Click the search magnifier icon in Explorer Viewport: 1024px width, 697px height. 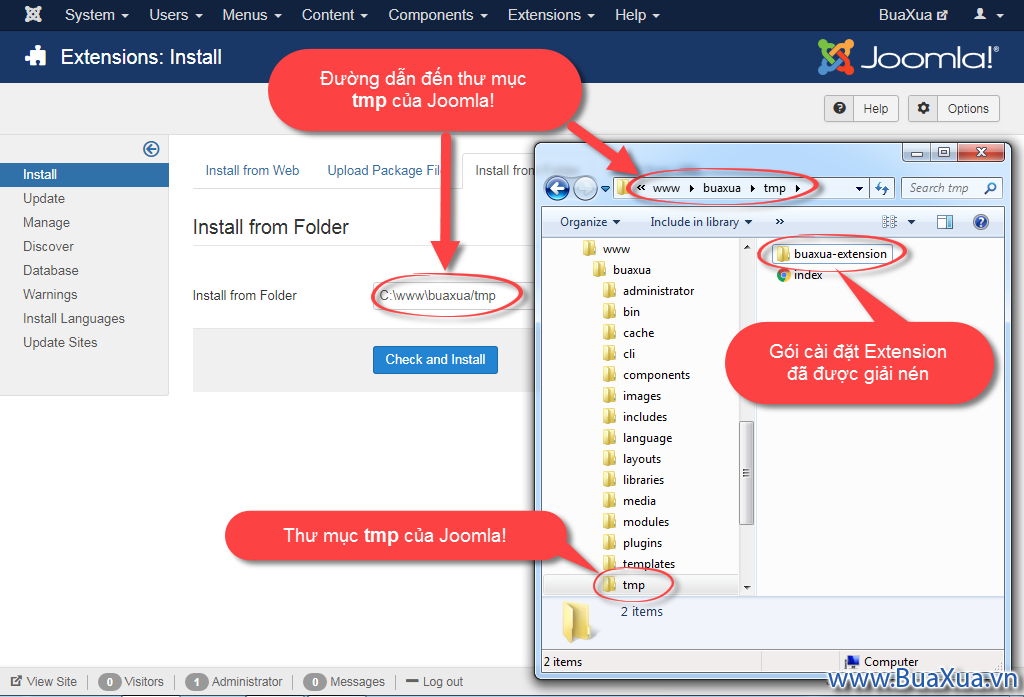point(991,188)
